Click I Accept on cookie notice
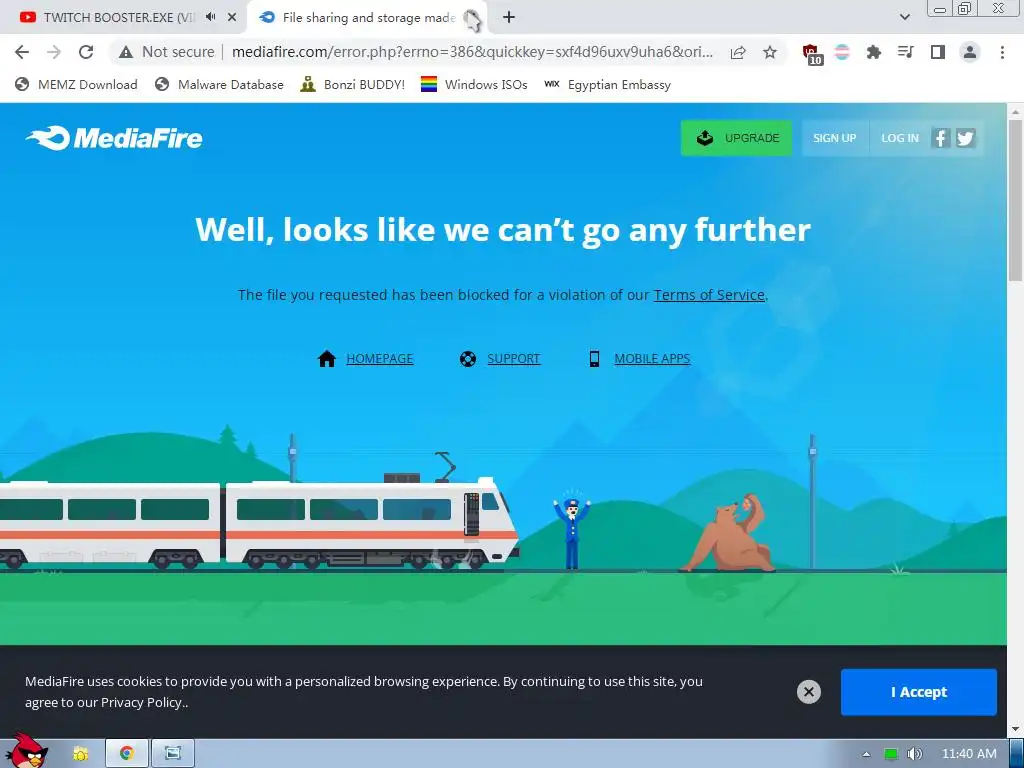Image resolution: width=1024 pixels, height=768 pixels. click(x=918, y=692)
